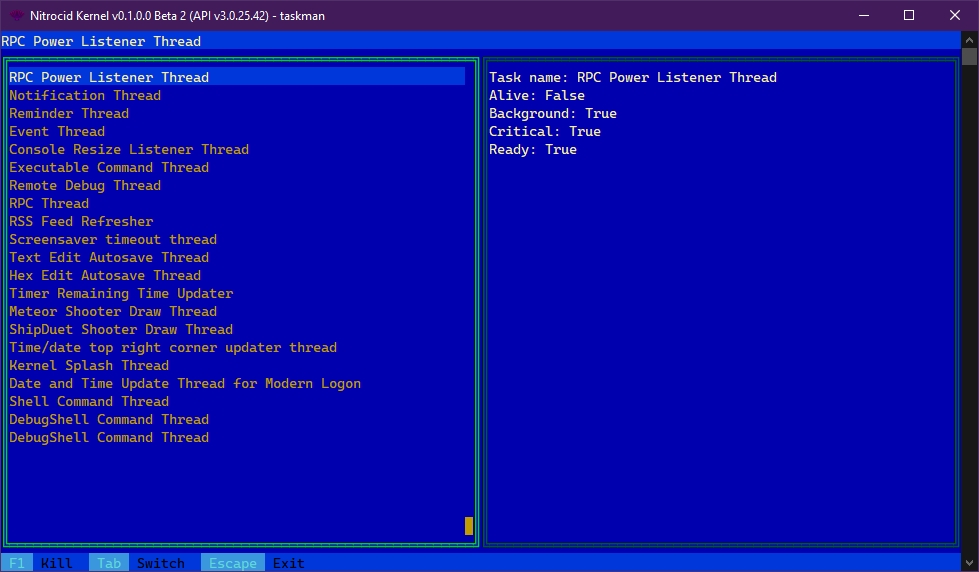This screenshot has width=979, height=572.
Task: Select Meteor Shooter Draw Thread
Action: tap(113, 312)
